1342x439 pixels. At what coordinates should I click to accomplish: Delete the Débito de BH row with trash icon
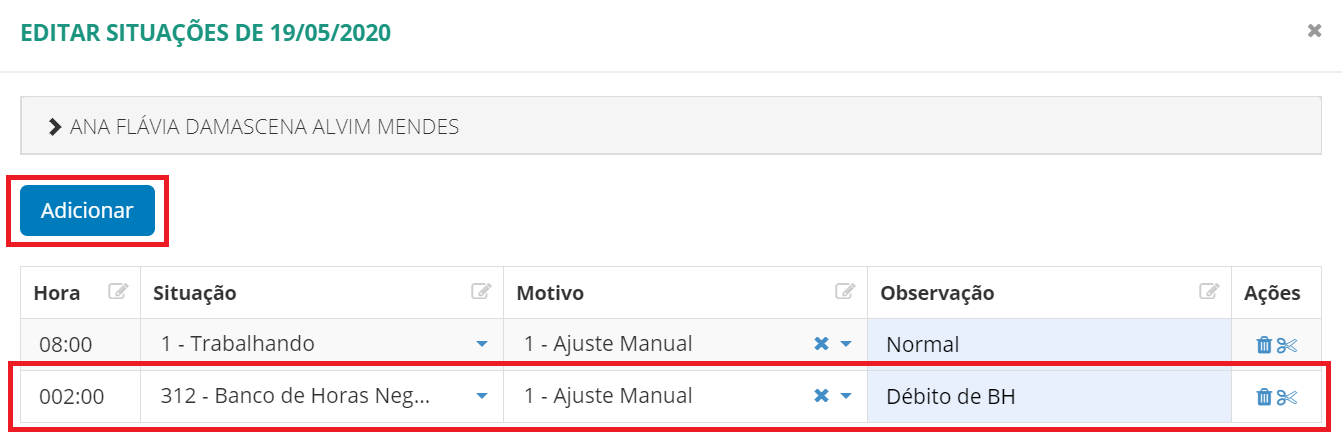tap(1264, 397)
